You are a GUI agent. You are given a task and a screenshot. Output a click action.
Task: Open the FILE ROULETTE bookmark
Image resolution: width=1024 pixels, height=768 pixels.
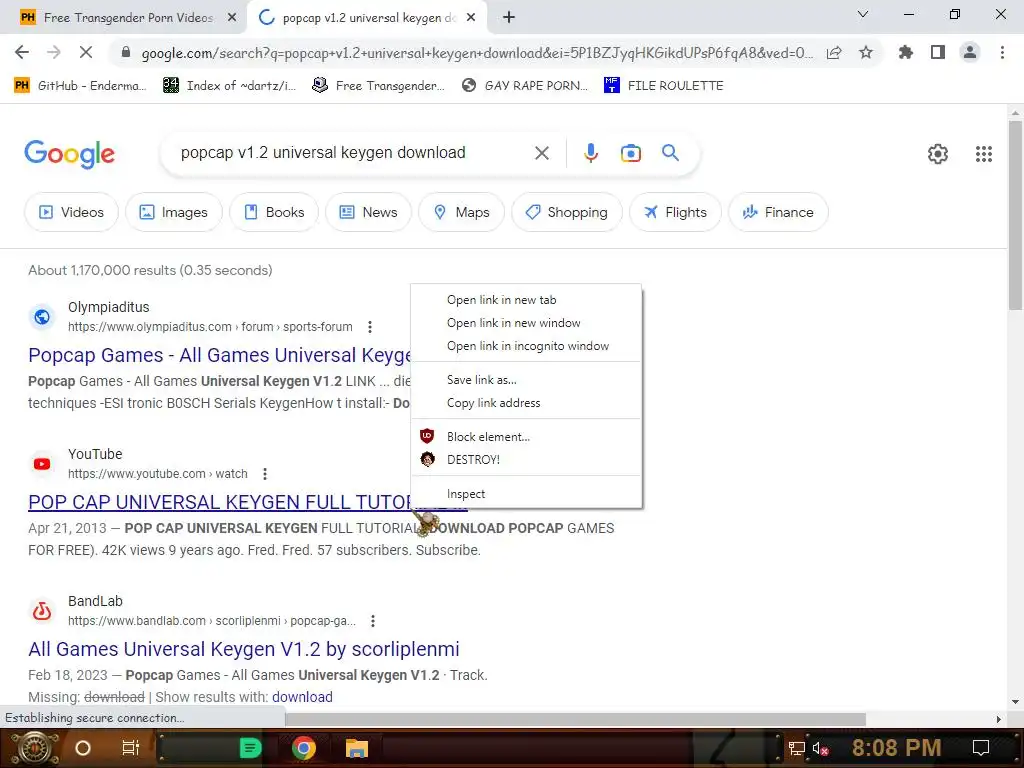[x=664, y=86]
